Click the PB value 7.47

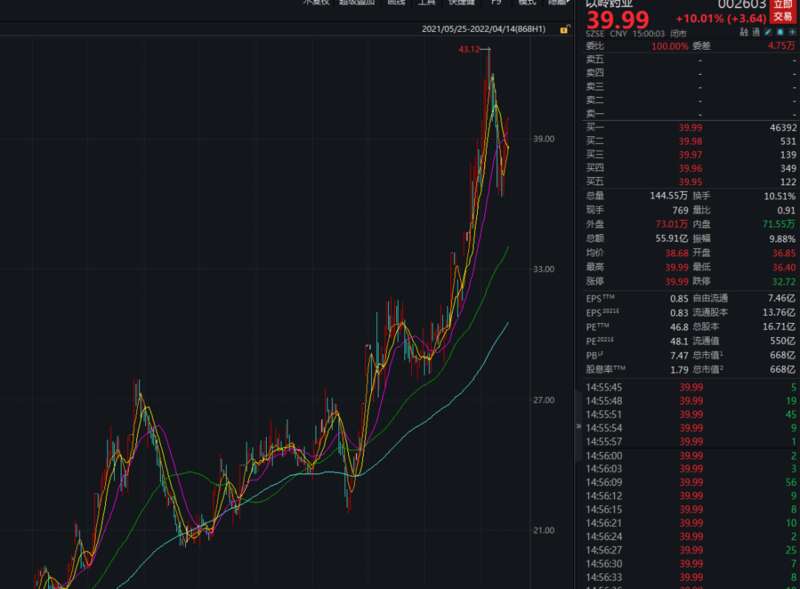(679, 355)
